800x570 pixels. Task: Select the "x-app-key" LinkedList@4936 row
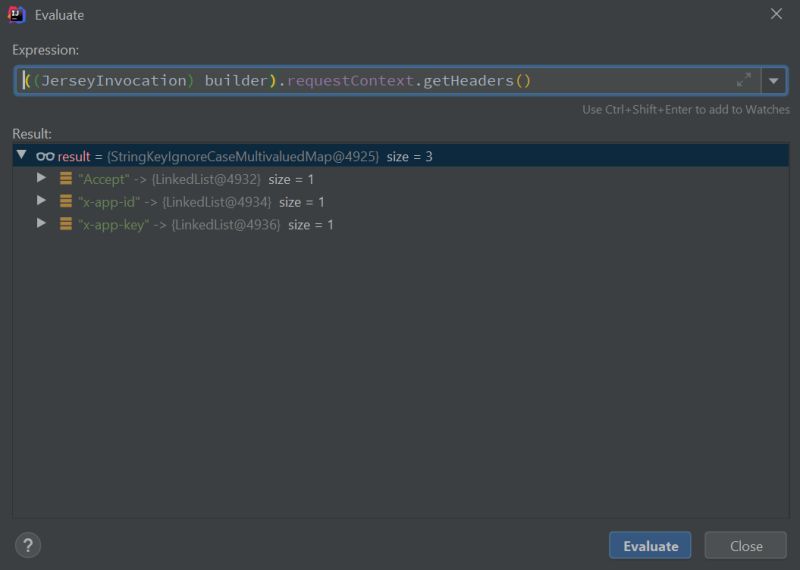(x=401, y=225)
